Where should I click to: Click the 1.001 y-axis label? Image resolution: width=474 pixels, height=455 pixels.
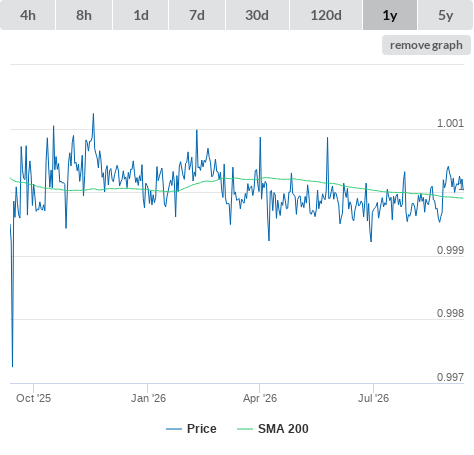coord(450,123)
